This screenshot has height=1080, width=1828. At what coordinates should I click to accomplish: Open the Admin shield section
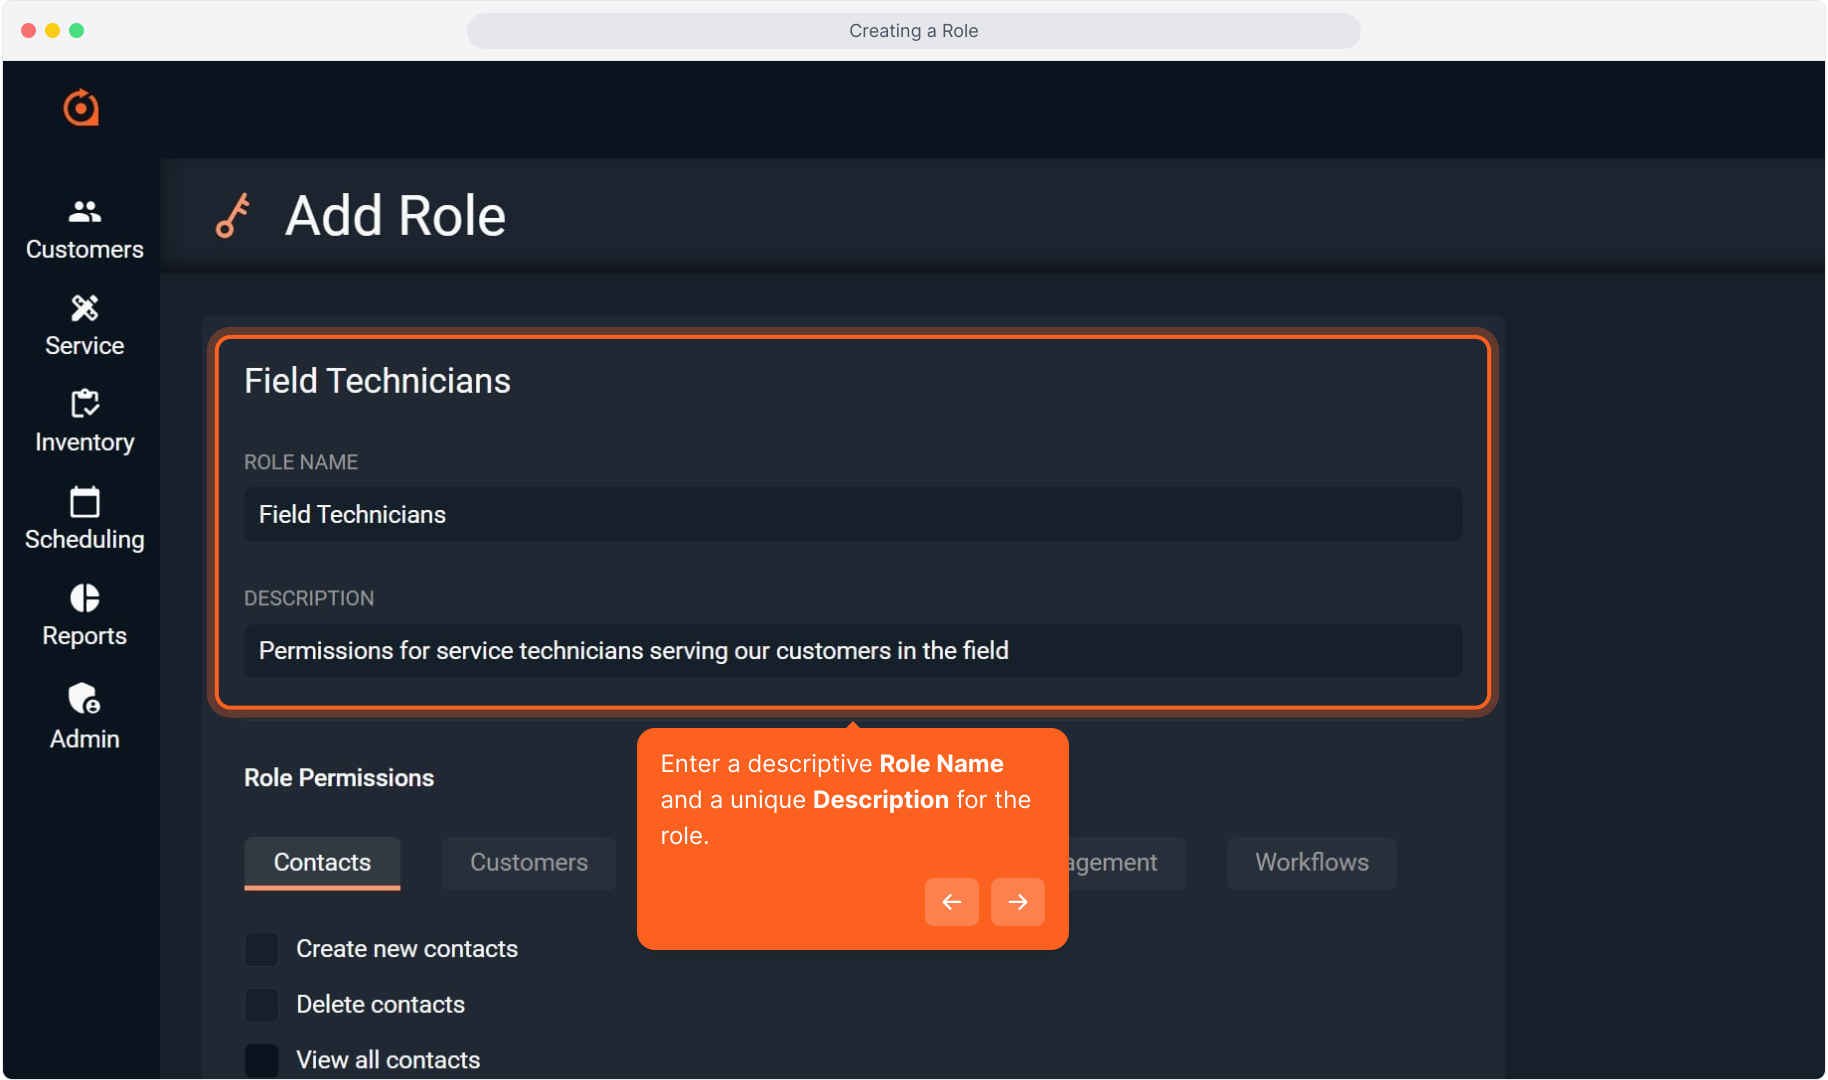pyautogui.click(x=84, y=716)
